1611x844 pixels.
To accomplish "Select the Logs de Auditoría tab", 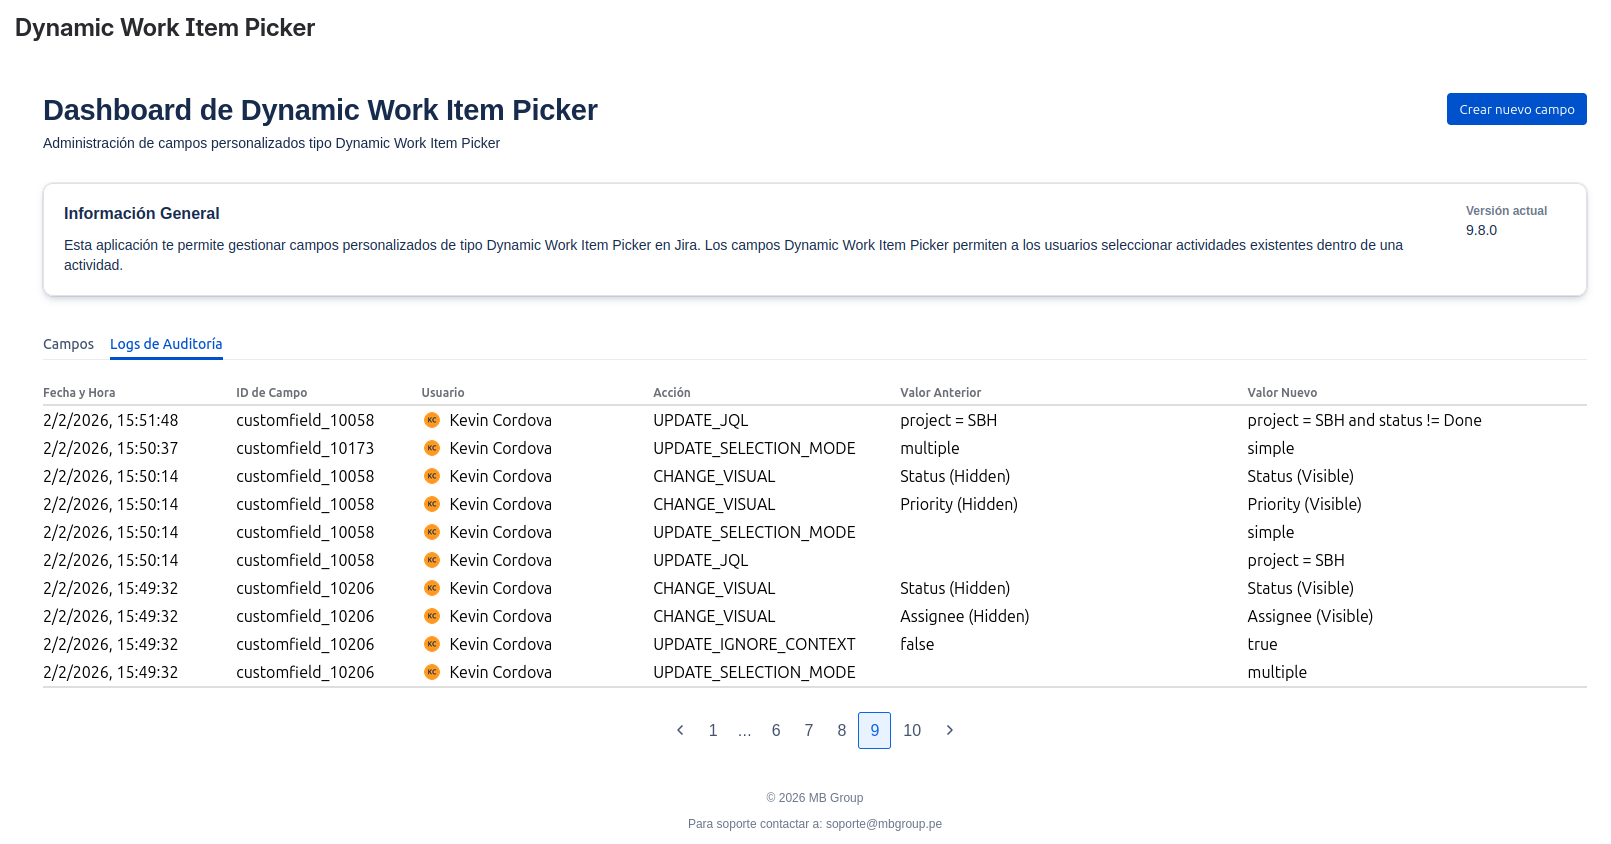I will point(166,344).
